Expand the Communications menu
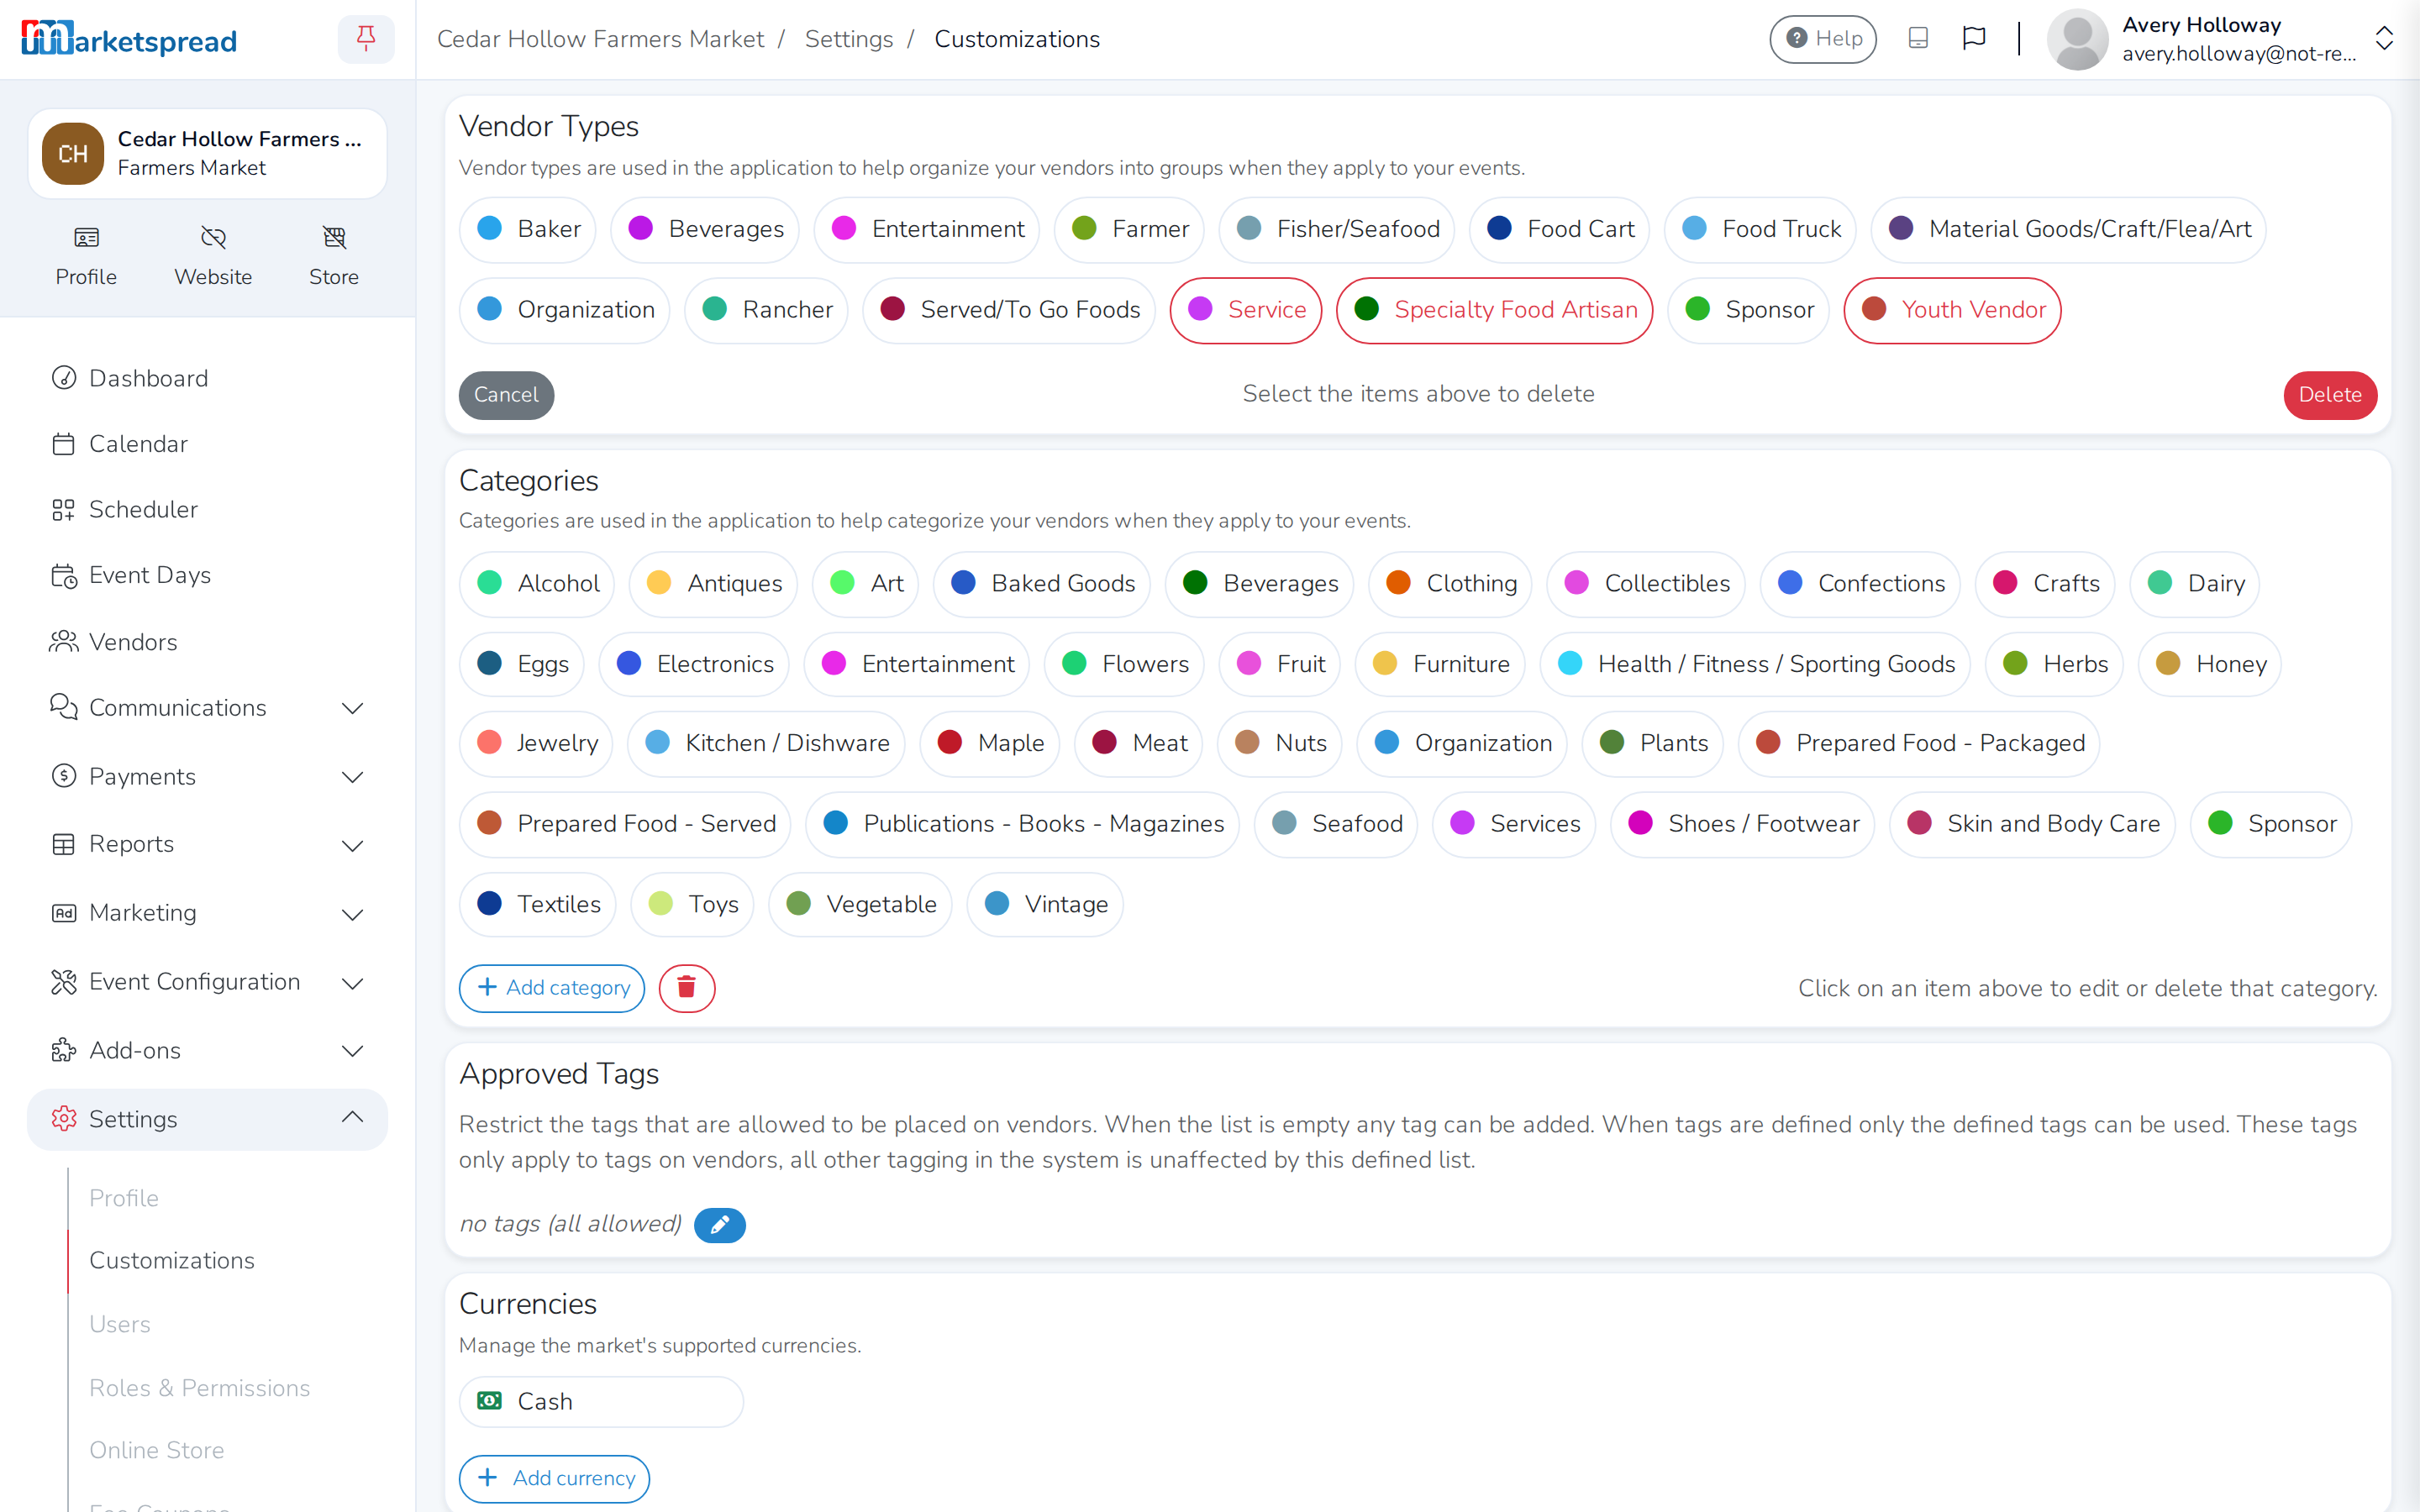Viewport: 2420px width, 1512px height. pyautogui.click(x=207, y=708)
